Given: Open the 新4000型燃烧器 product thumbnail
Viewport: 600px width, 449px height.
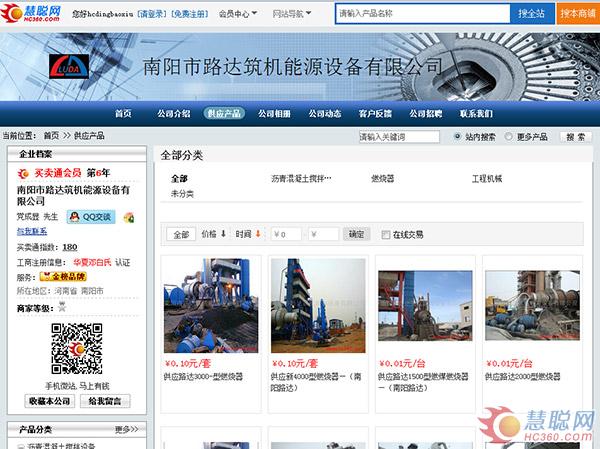Looking at the screenshot, I should click(318, 305).
